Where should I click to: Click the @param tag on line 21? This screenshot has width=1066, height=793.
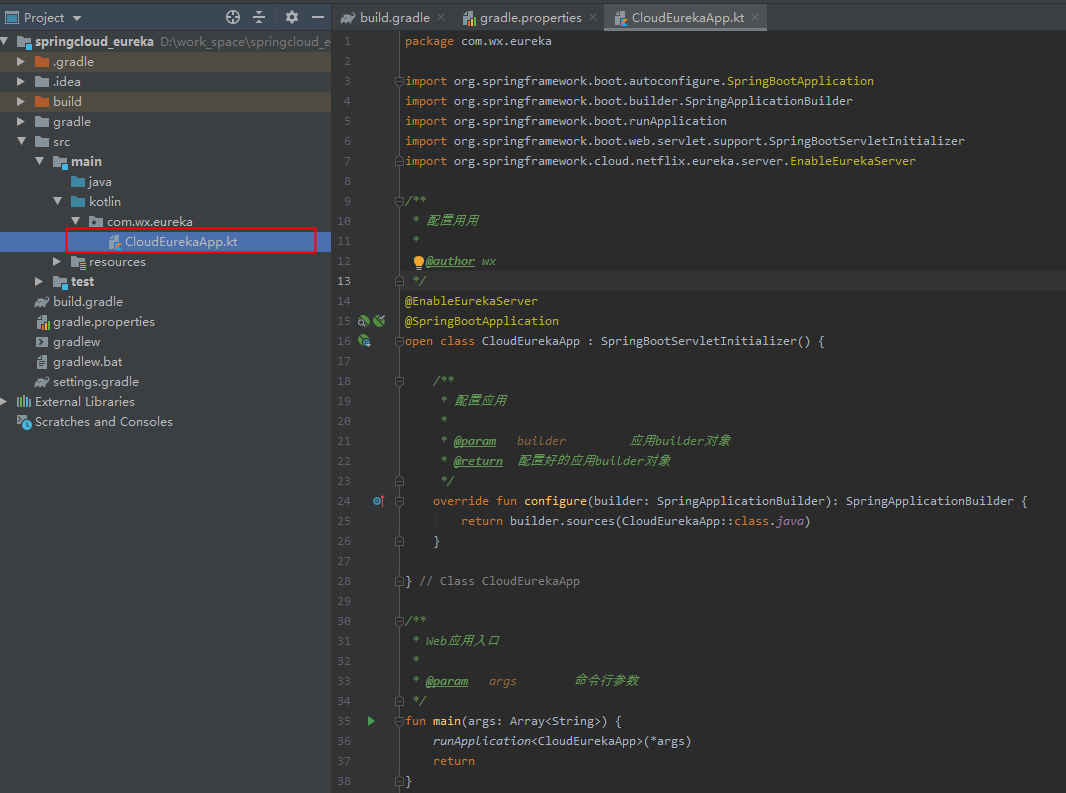(x=475, y=441)
